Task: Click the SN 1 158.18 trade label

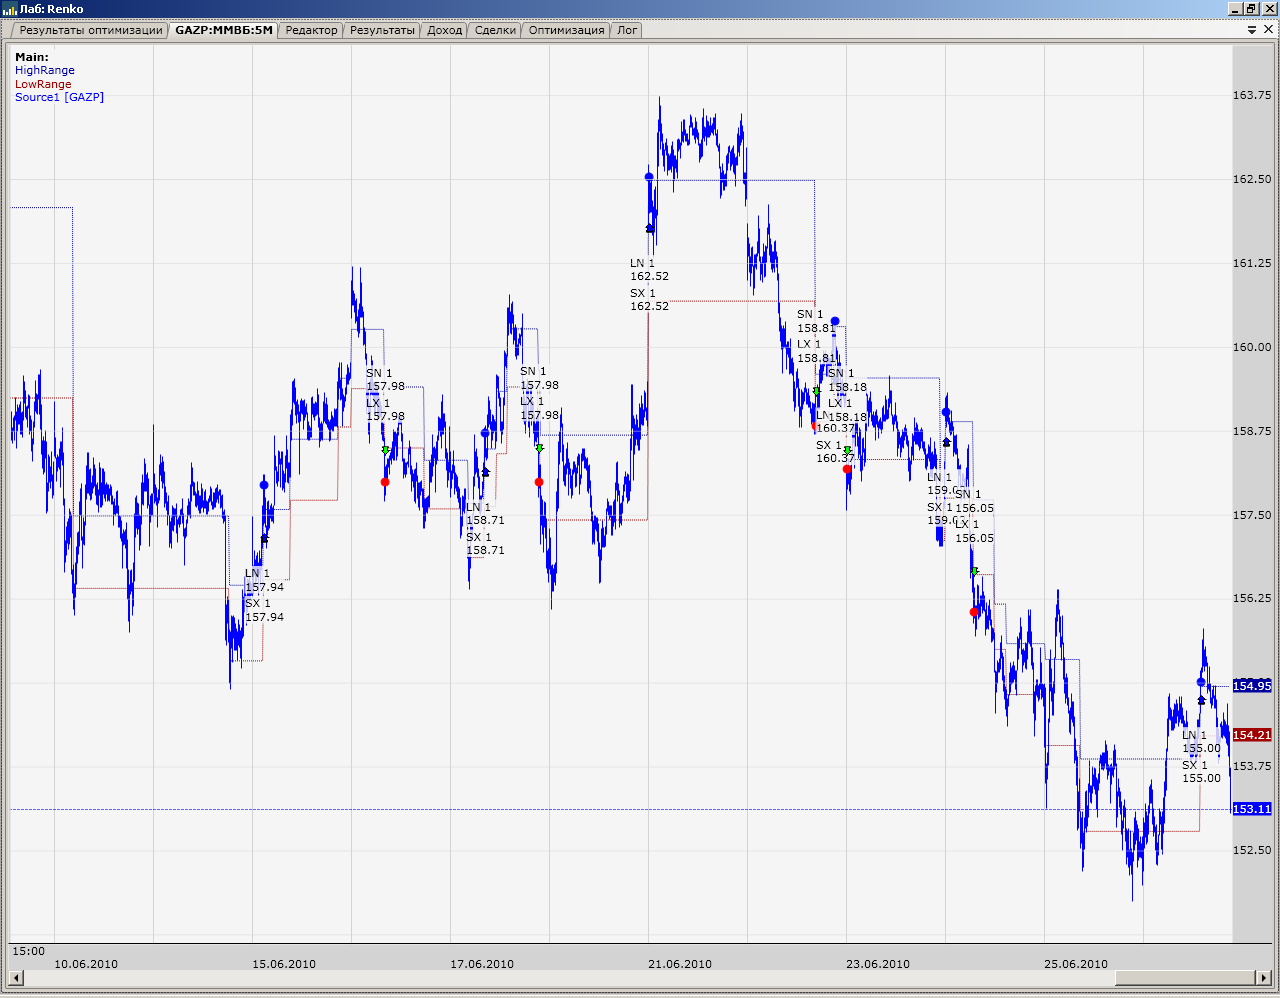Action: click(847, 380)
